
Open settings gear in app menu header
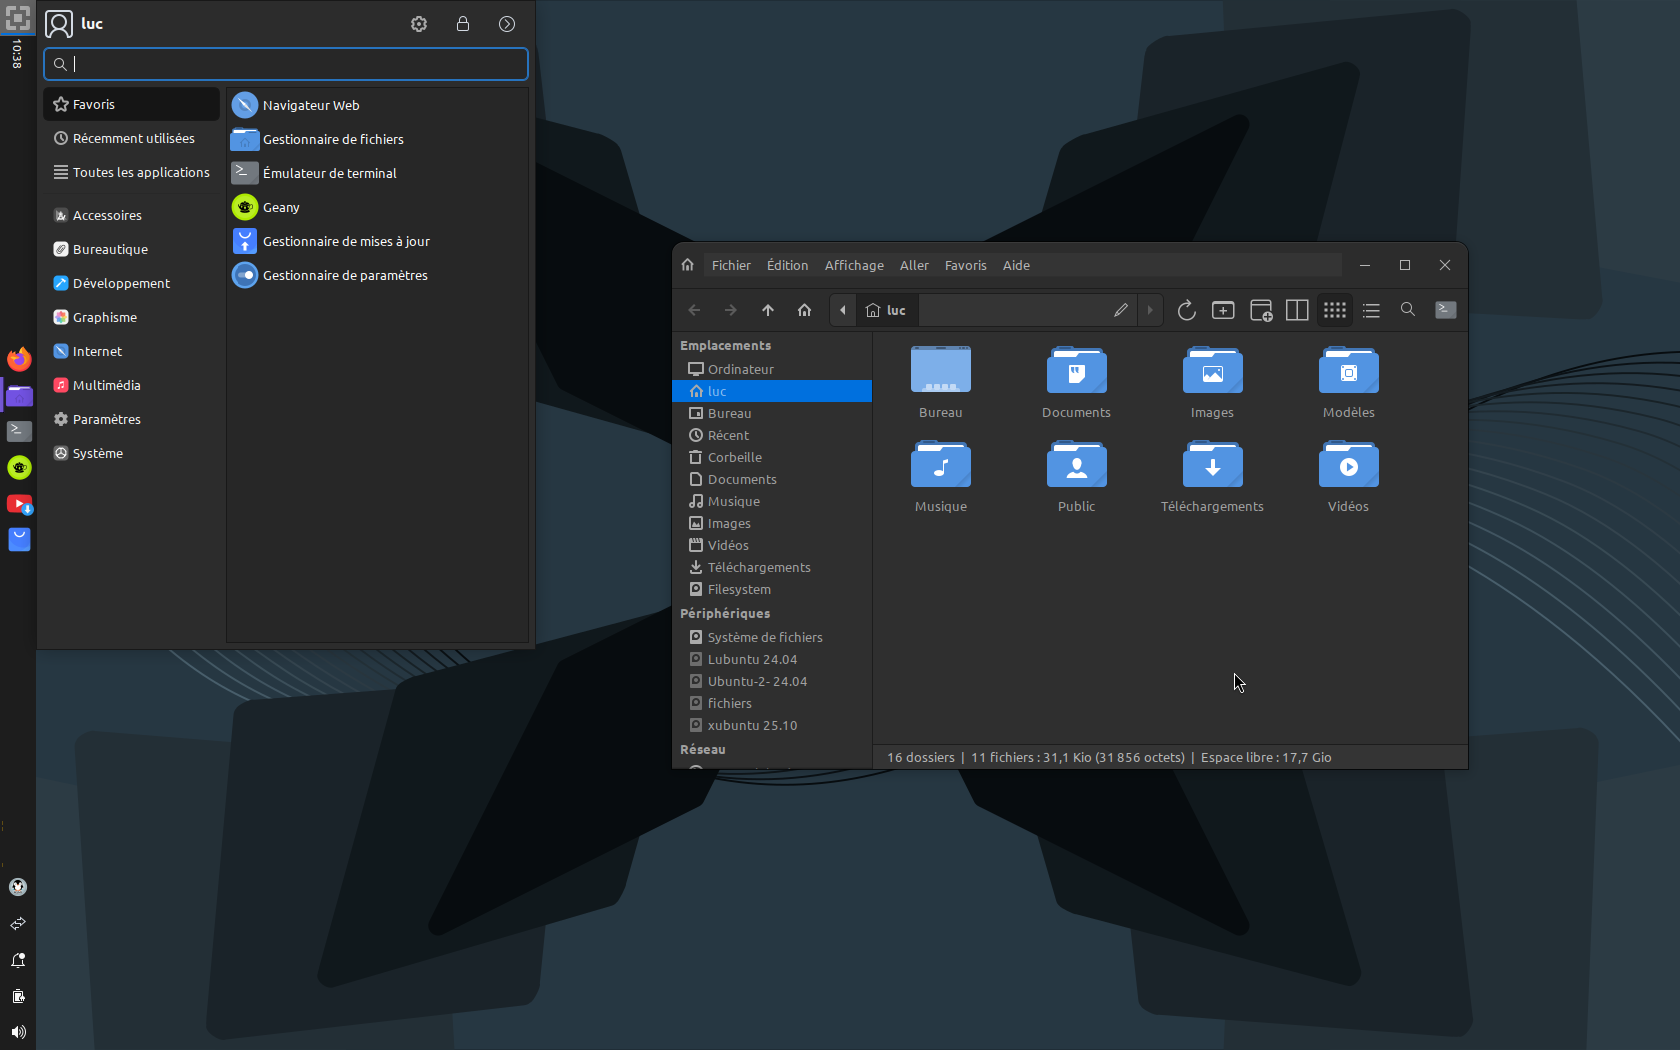point(419,24)
